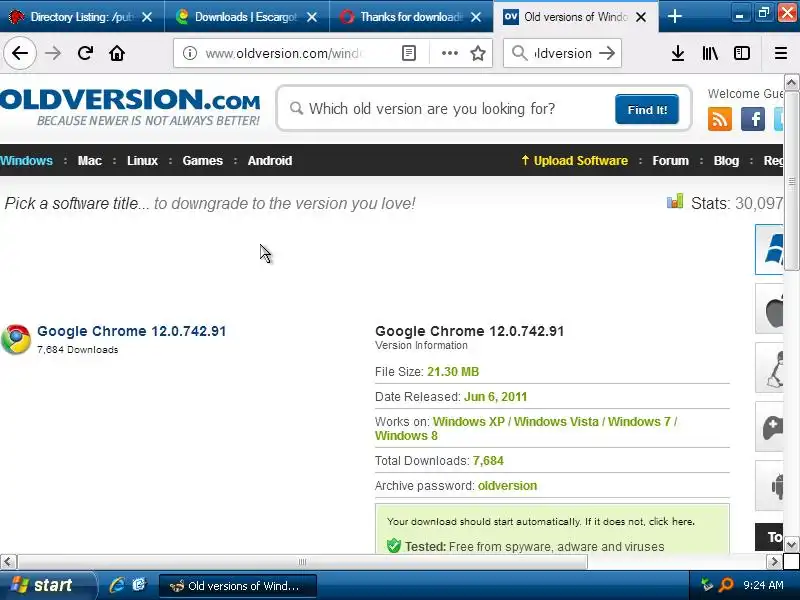This screenshot has width=800, height=600.
Task: Close the Thanks for downloading tab
Action: tap(476, 17)
